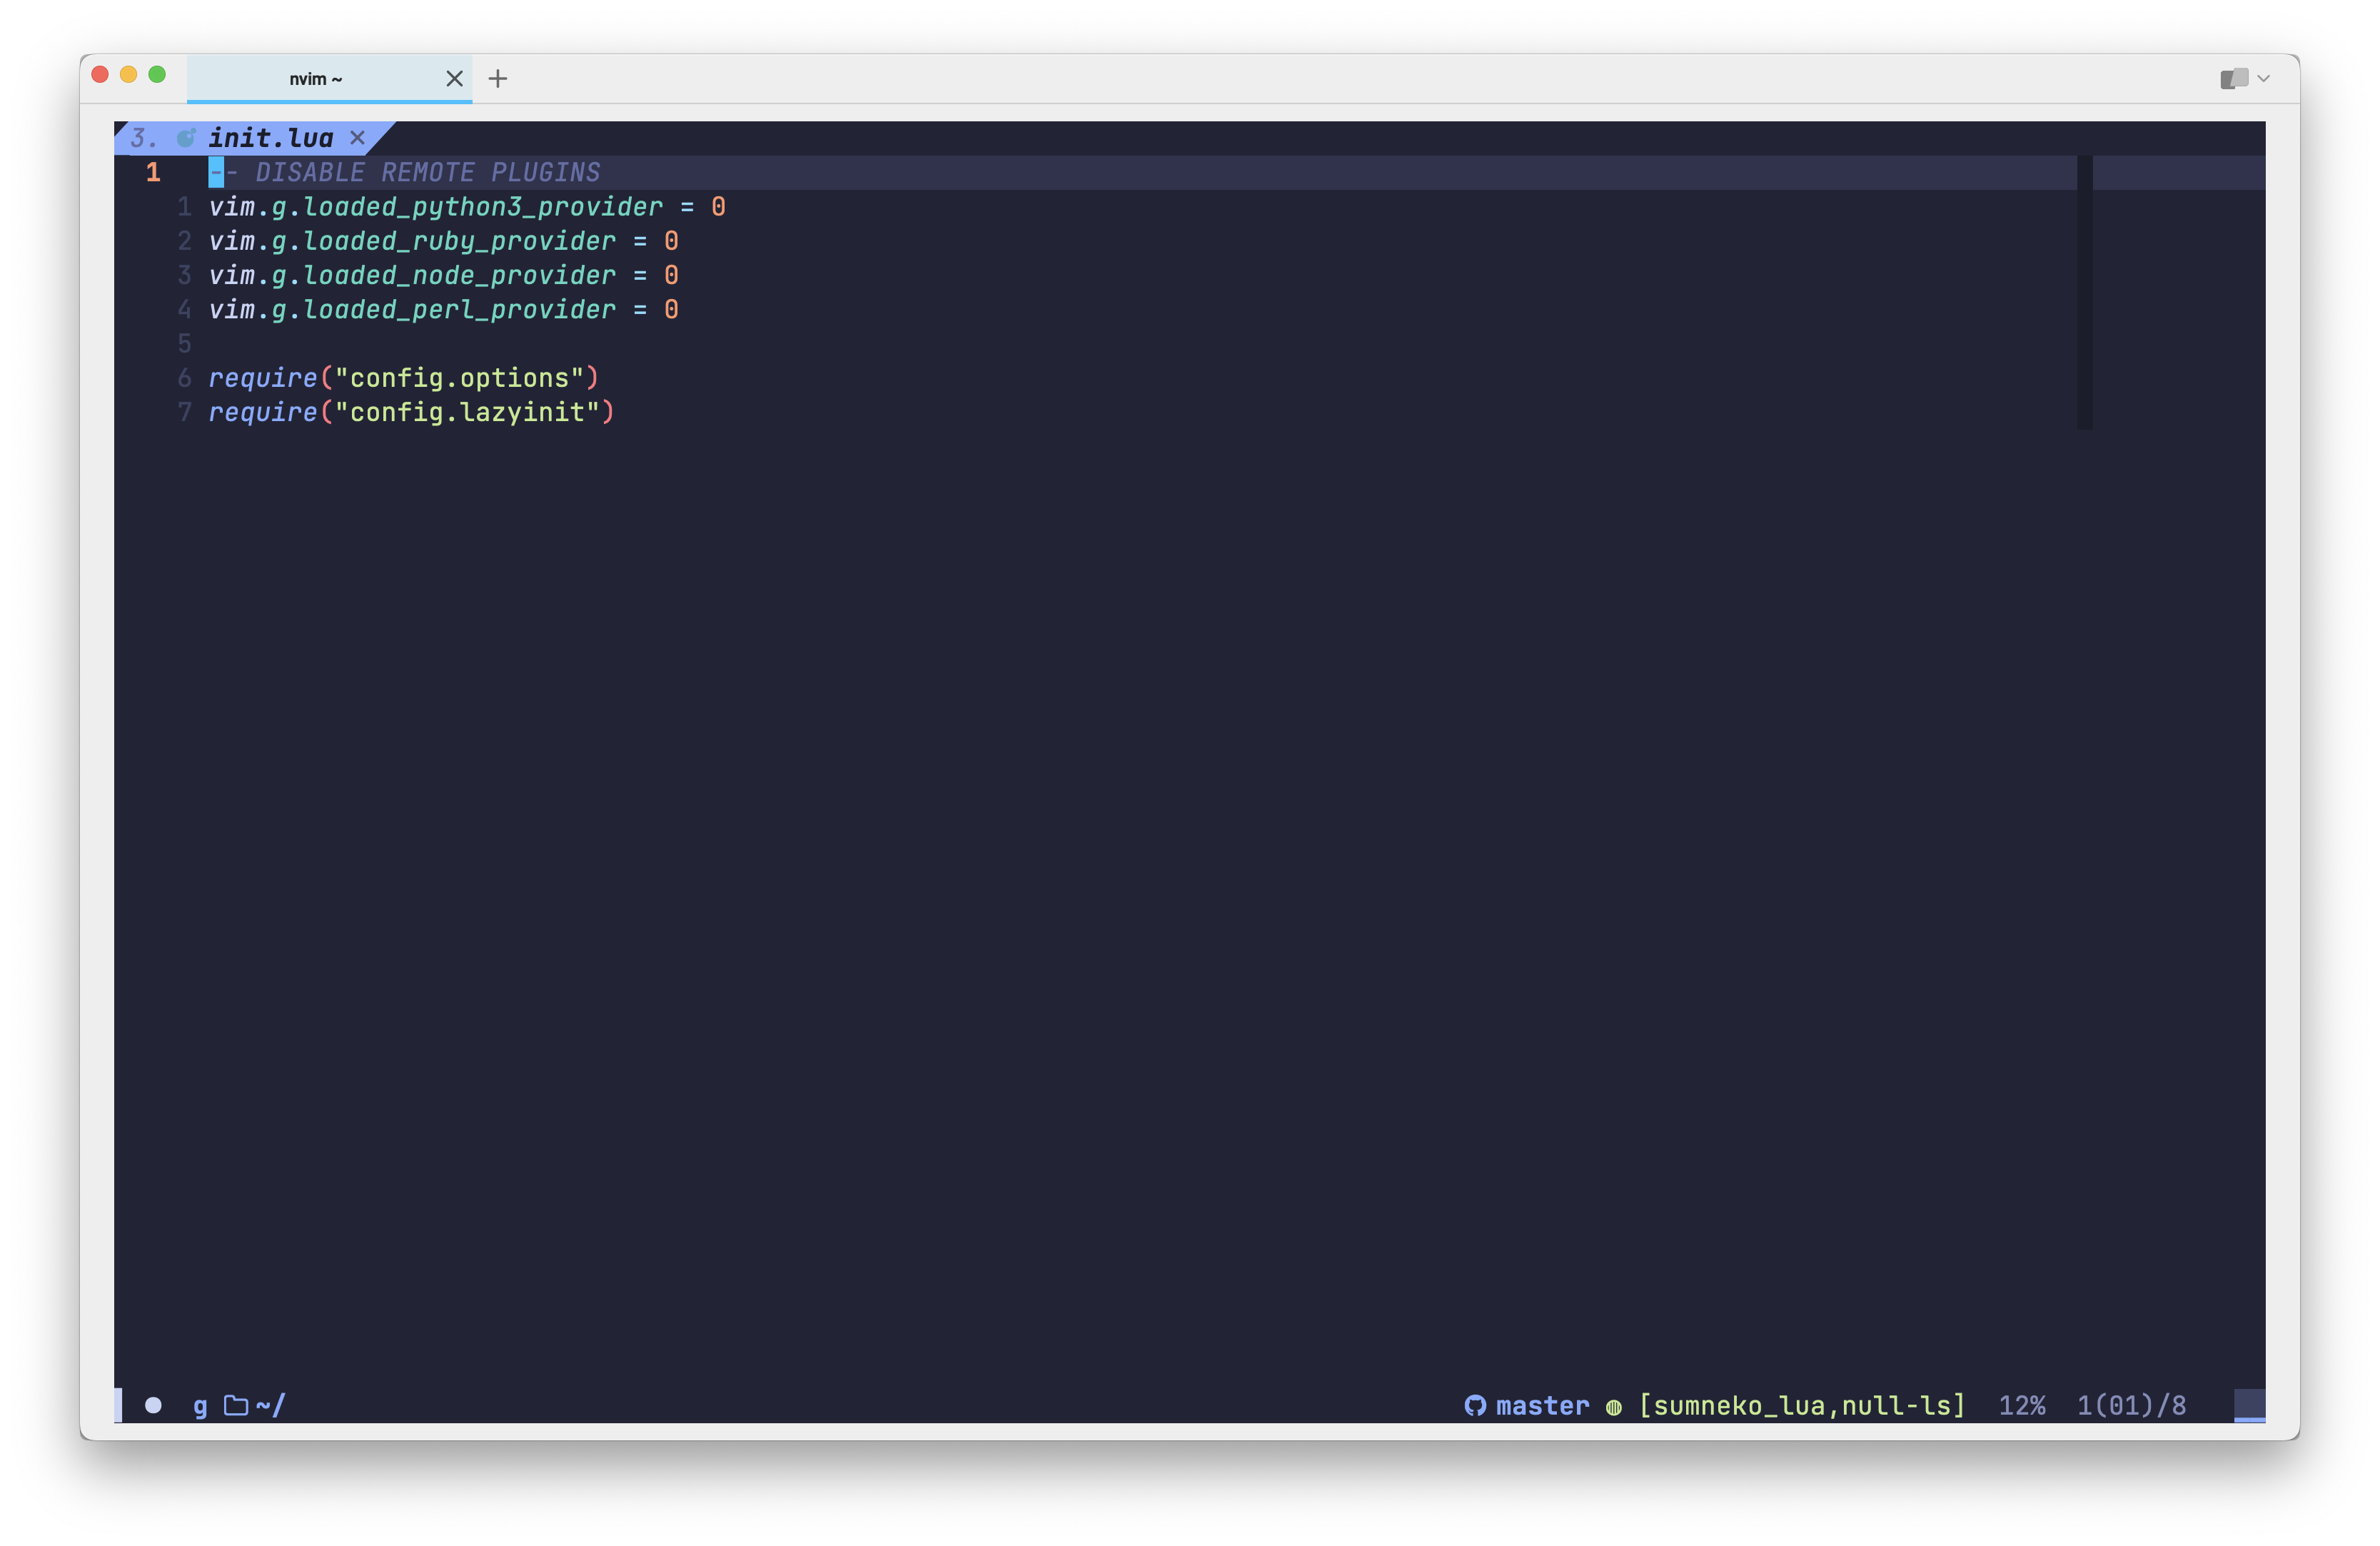Click the 12% scroll progress indicator

pyautogui.click(x=2022, y=1405)
